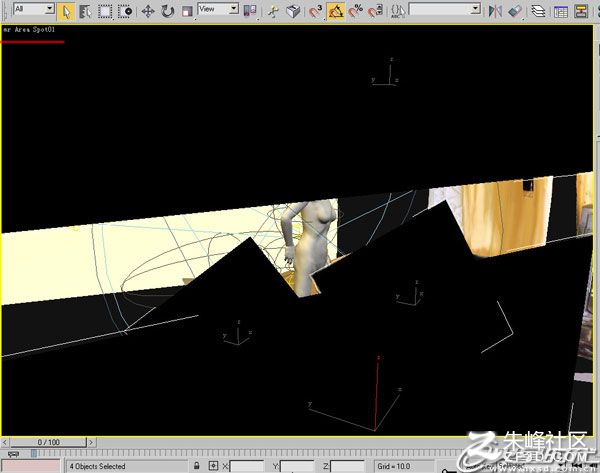Image resolution: width=600 pixels, height=473 pixels.
Task: Click the pink MAXScript listener field
Action: [31, 466]
